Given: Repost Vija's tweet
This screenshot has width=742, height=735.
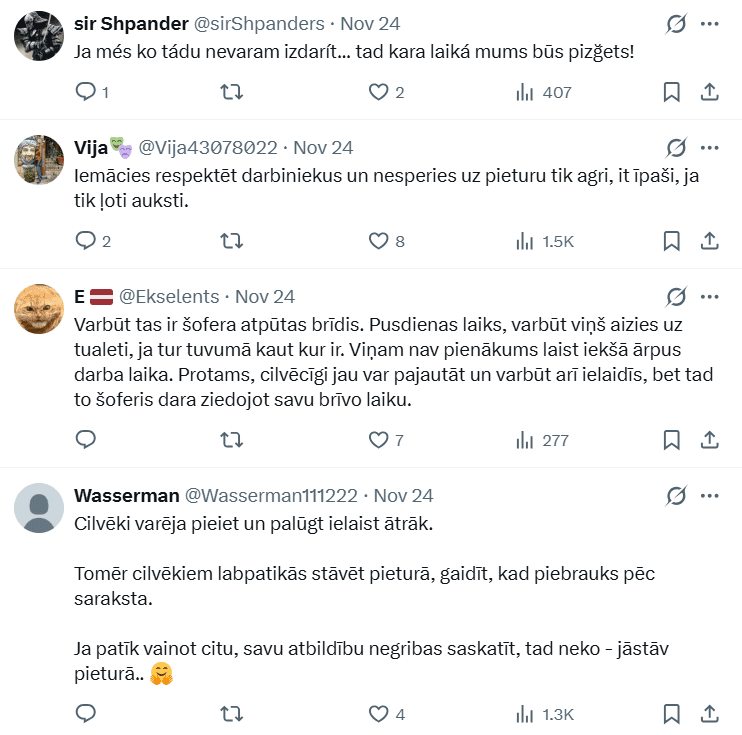Looking at the screenshot, I should [x=231, y=241].
